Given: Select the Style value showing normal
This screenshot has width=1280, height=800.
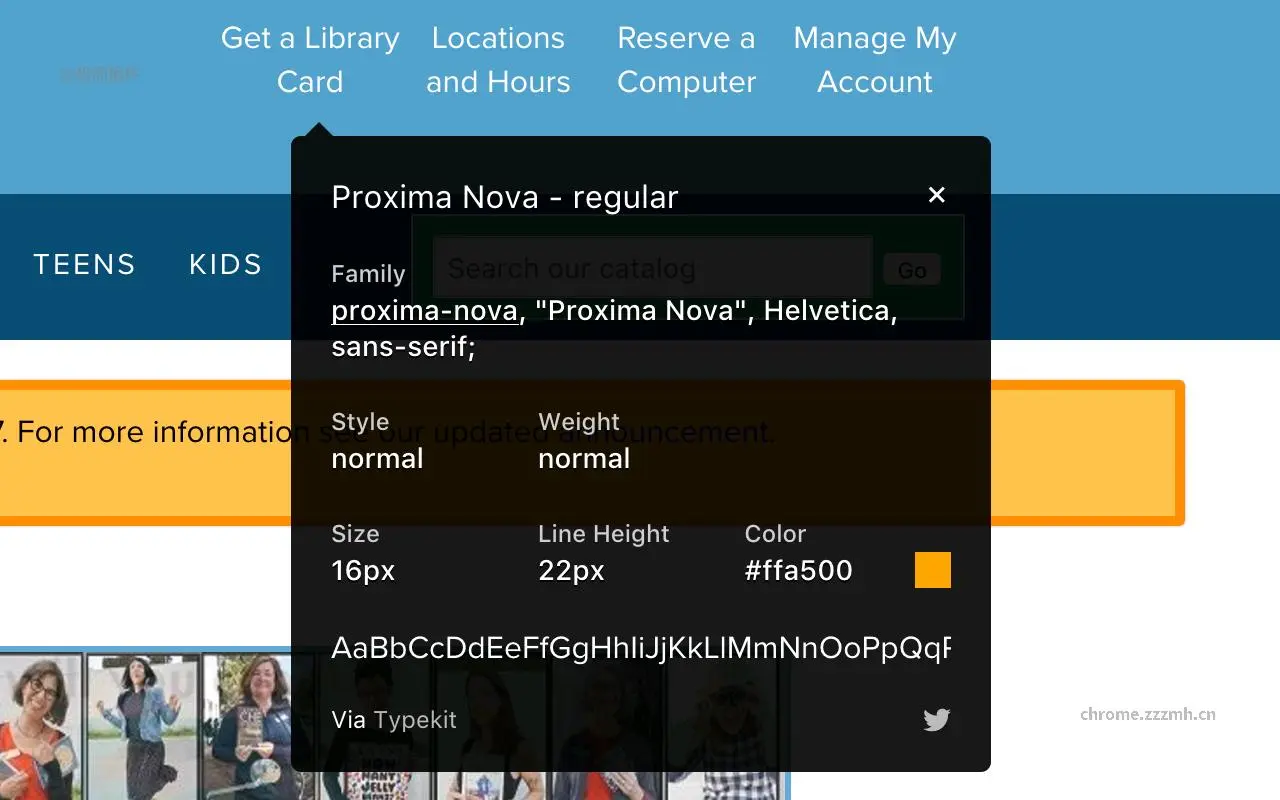Looking at the screenshot, I should [x=377, y=459].
